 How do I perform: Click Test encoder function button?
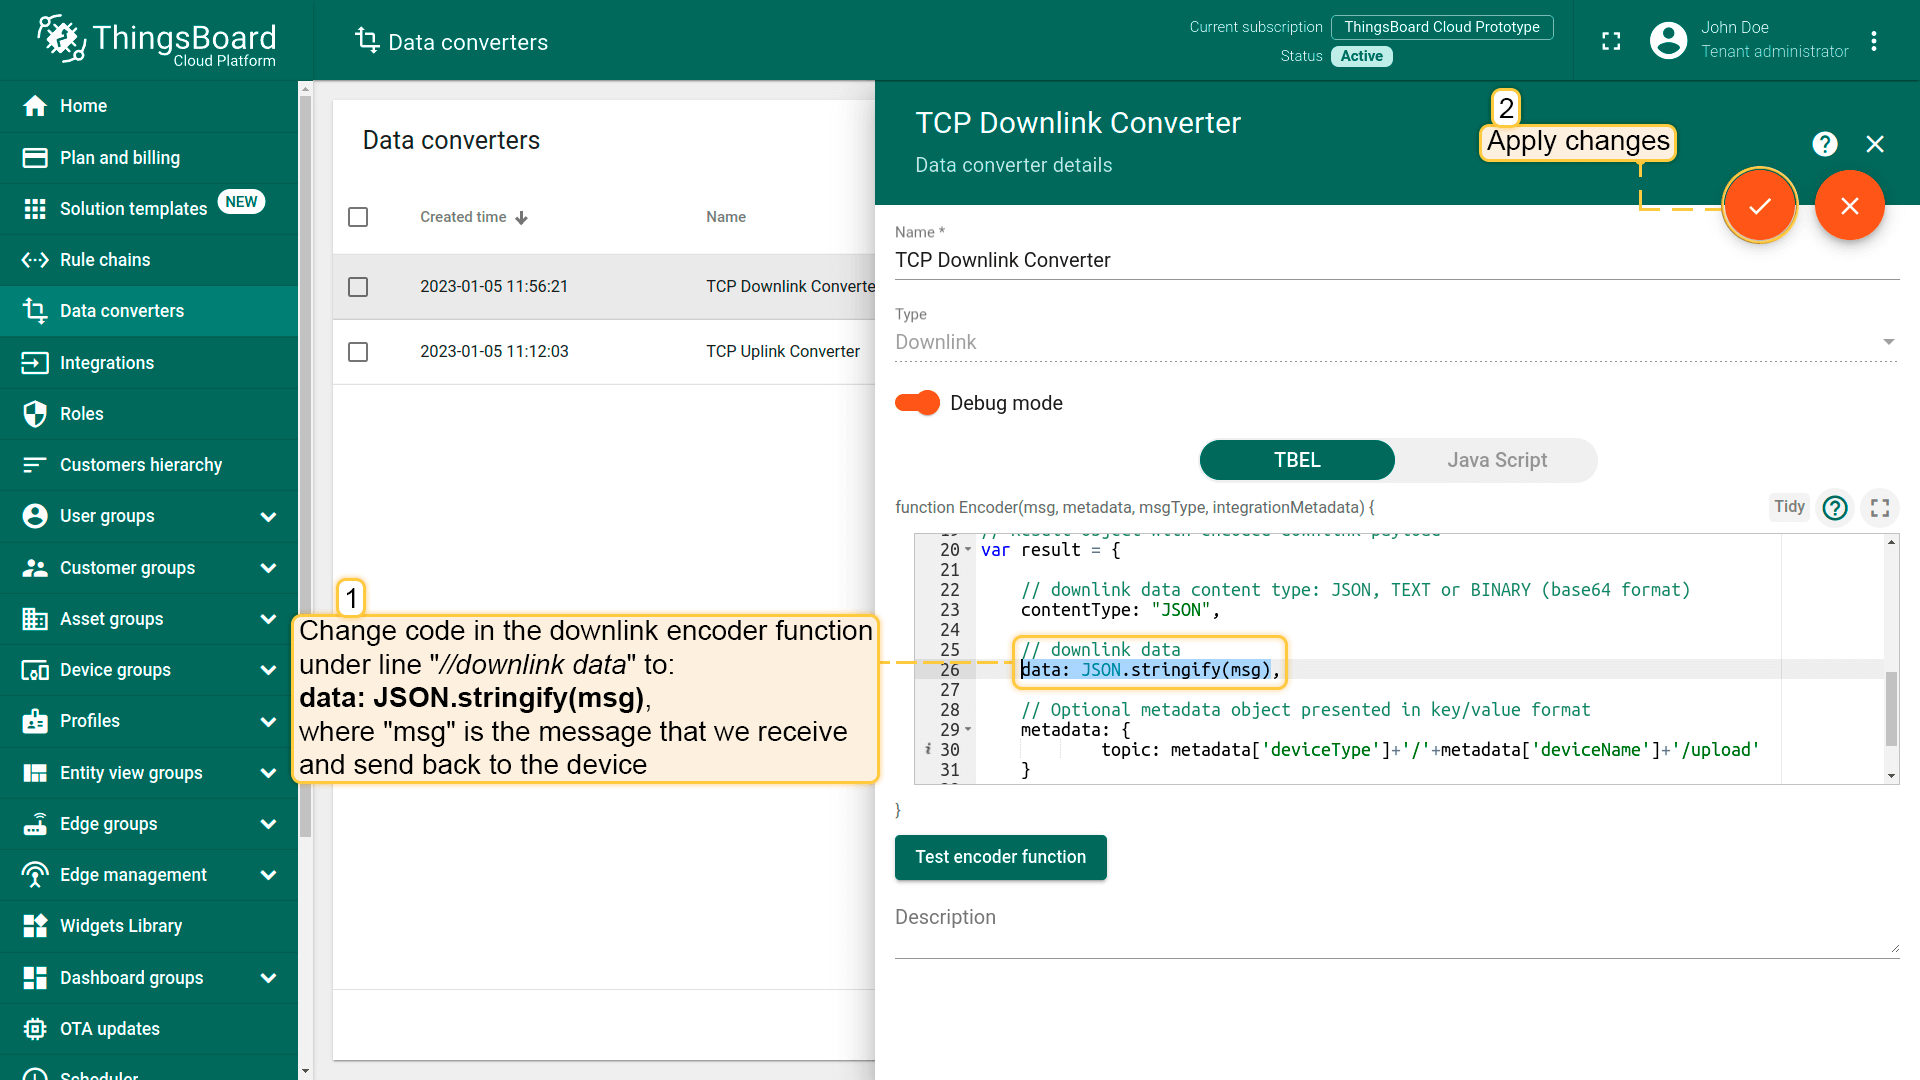pos(1000,857)
